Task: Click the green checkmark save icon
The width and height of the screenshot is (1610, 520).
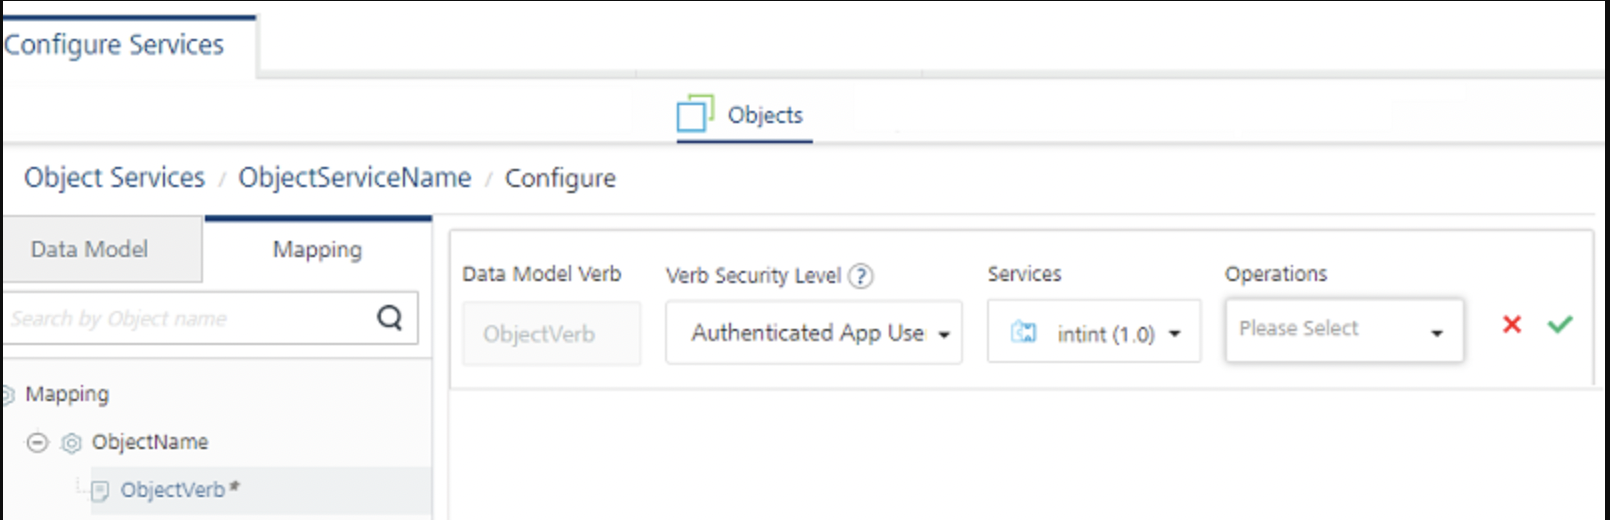Action: pyautogui.click(x=1559, y=324)
